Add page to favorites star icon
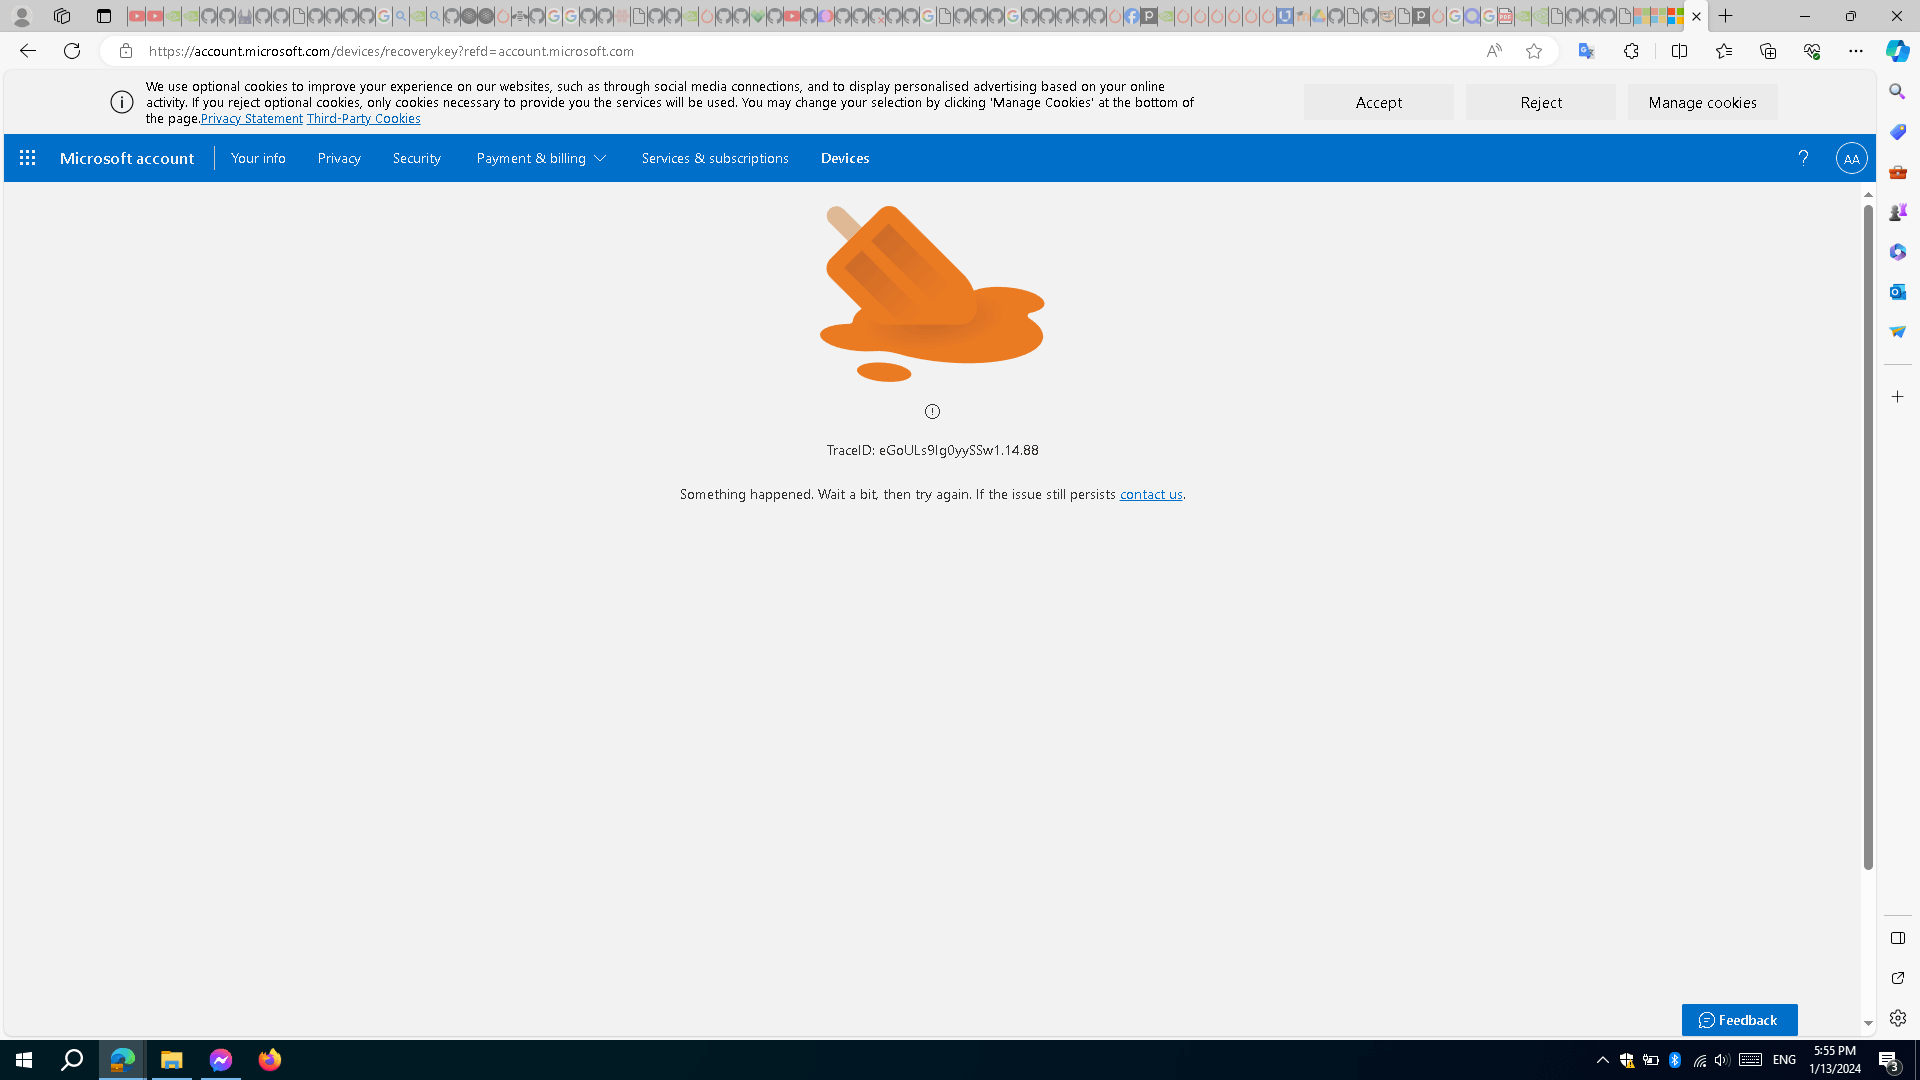Viewport: 1920px width, 1080px height. [1533, 51]
